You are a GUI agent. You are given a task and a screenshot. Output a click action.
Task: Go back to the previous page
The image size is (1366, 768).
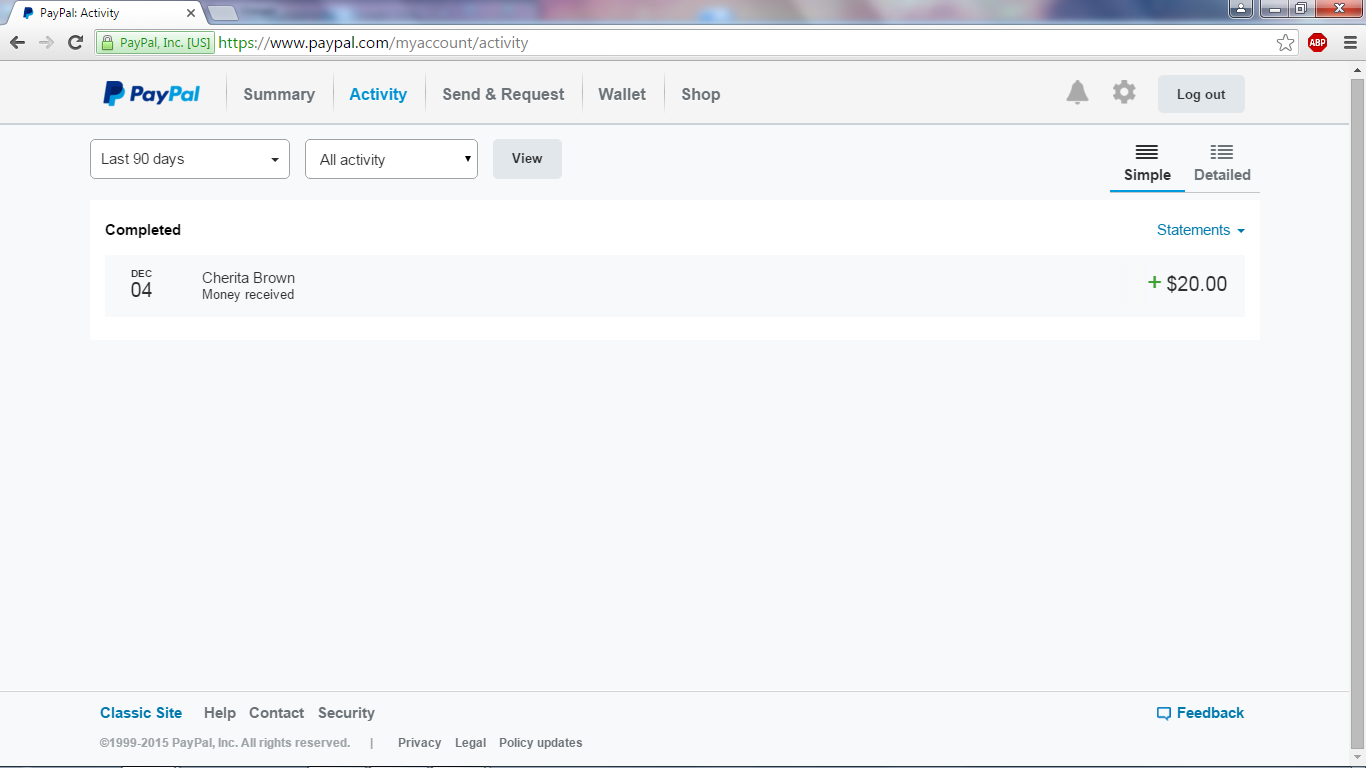[17, 42]
